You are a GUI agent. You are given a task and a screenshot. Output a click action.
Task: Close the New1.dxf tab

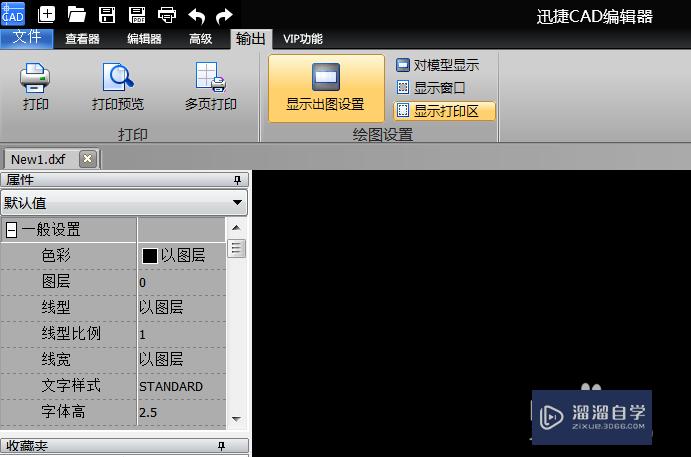[x=88, y=159]
